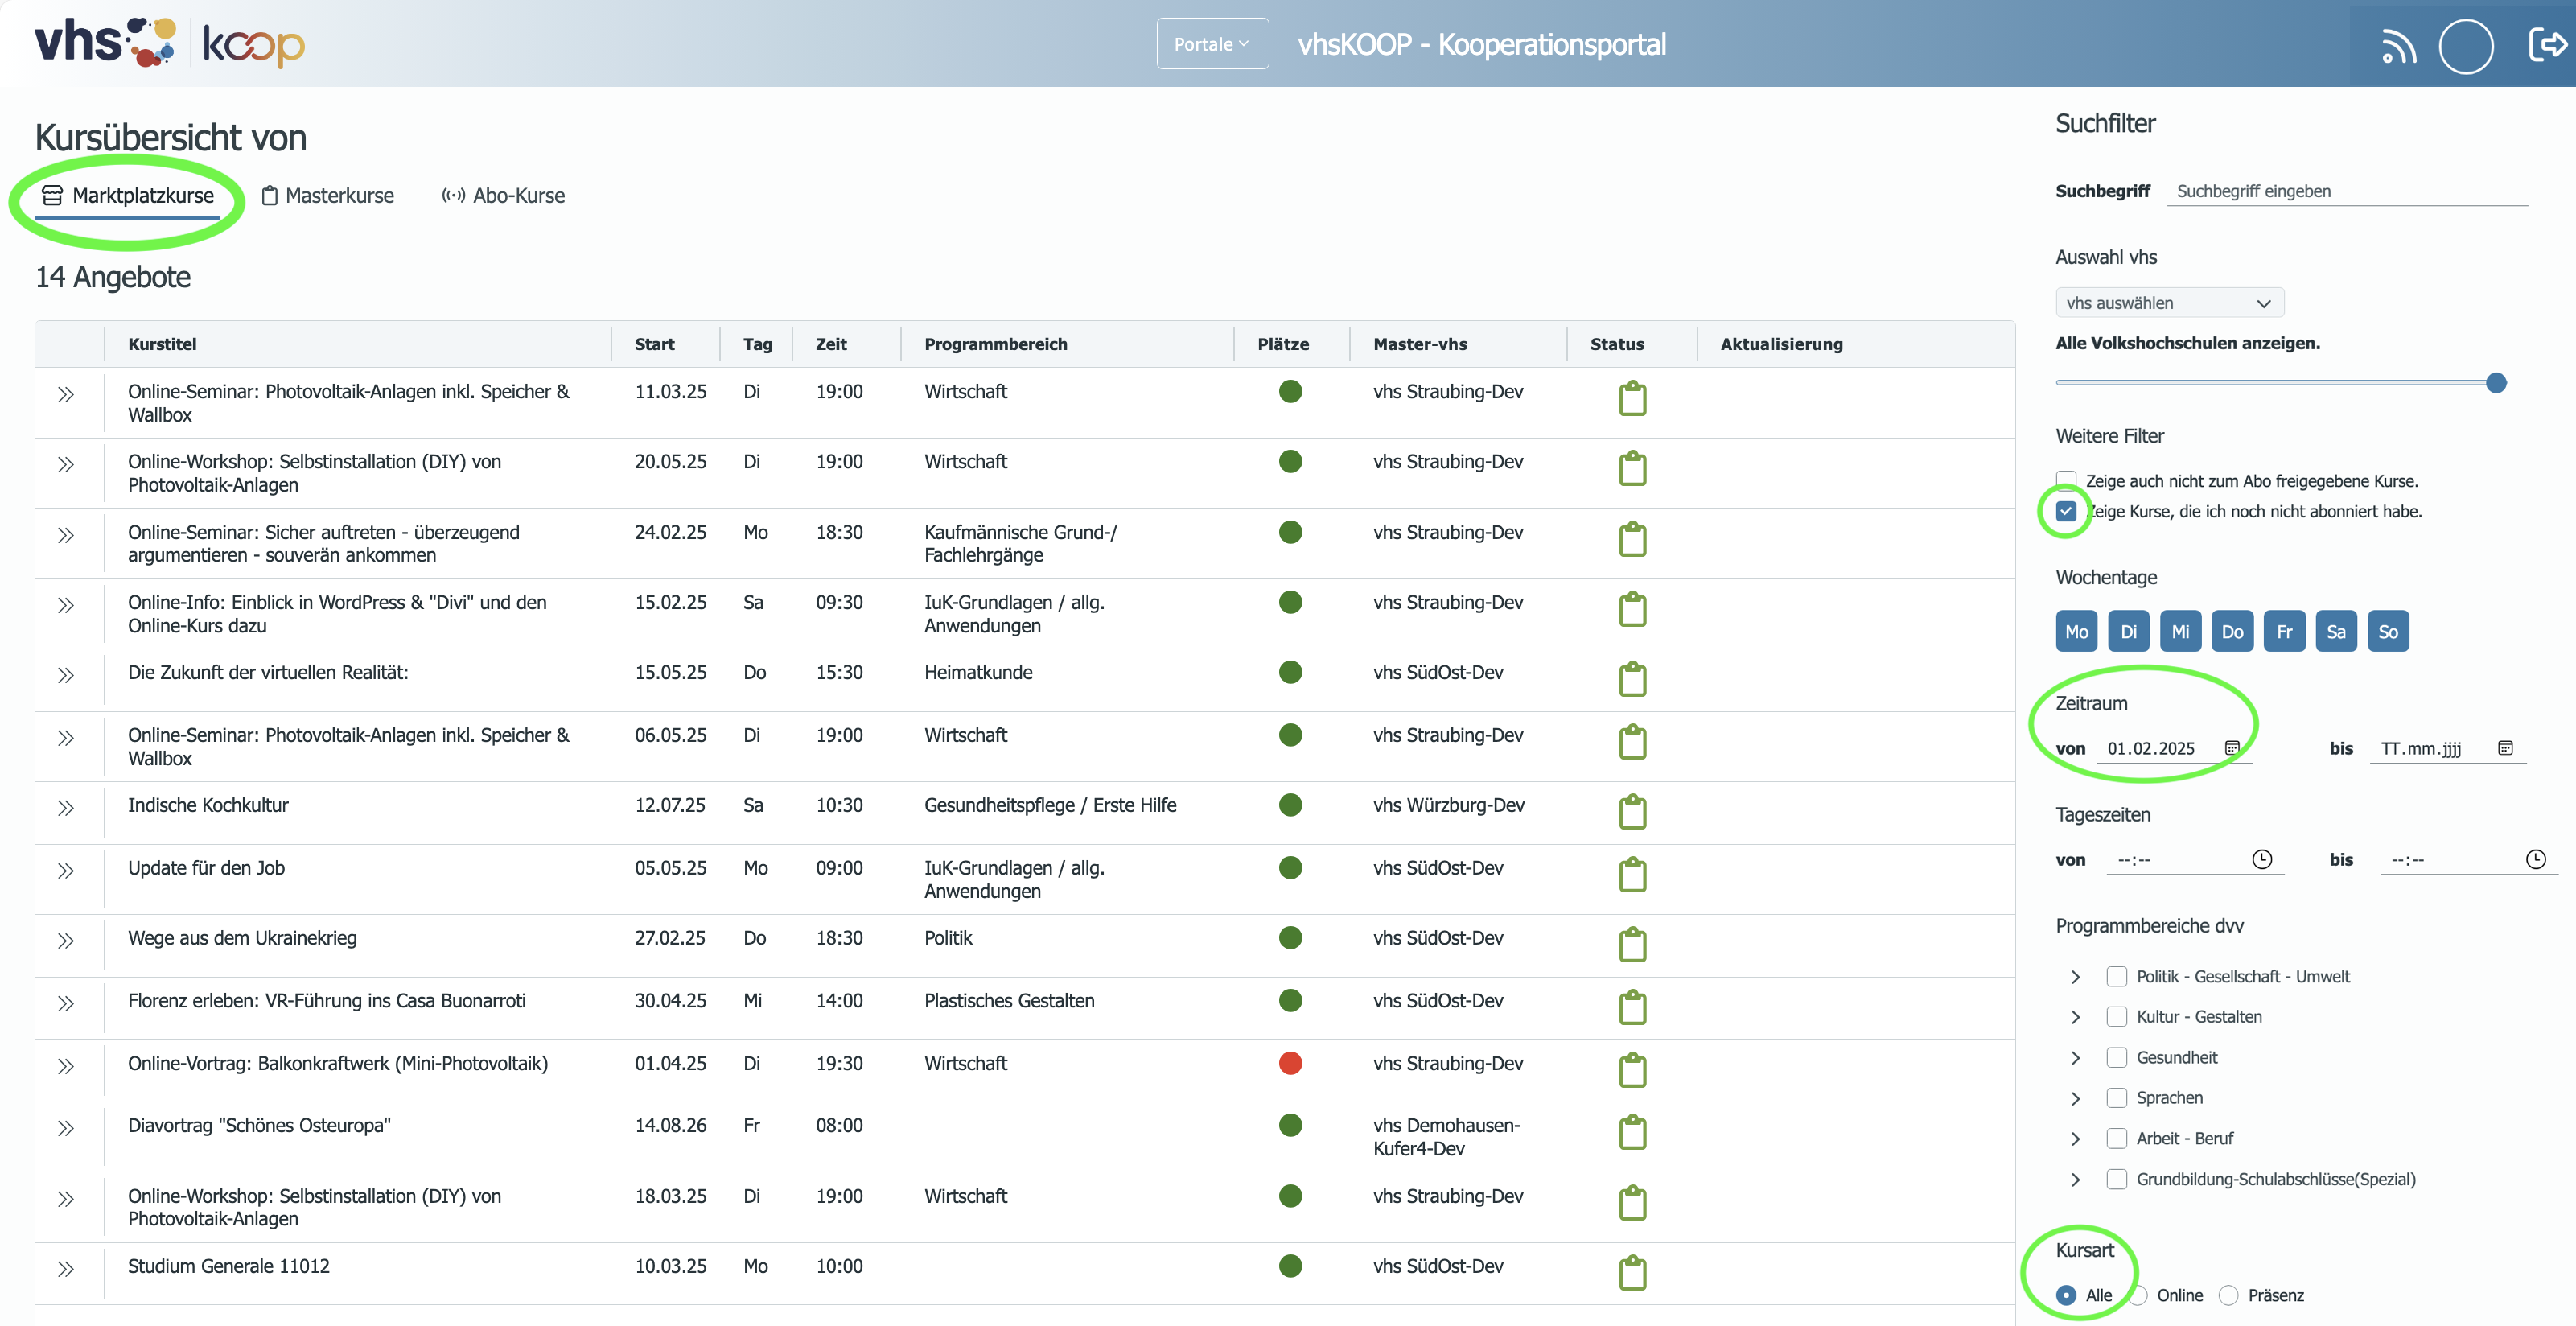Click clipboard status icon for Indische Kochkultur
Screen dimensions: 2576x1326
coord(1632,811)
